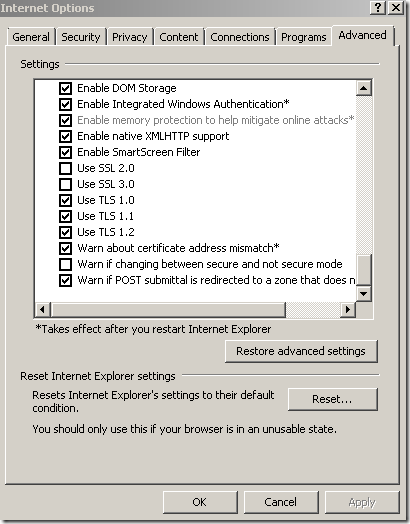Click the horizontal scroll right arrow
The image size is (410, 524).
coord(348,309)
